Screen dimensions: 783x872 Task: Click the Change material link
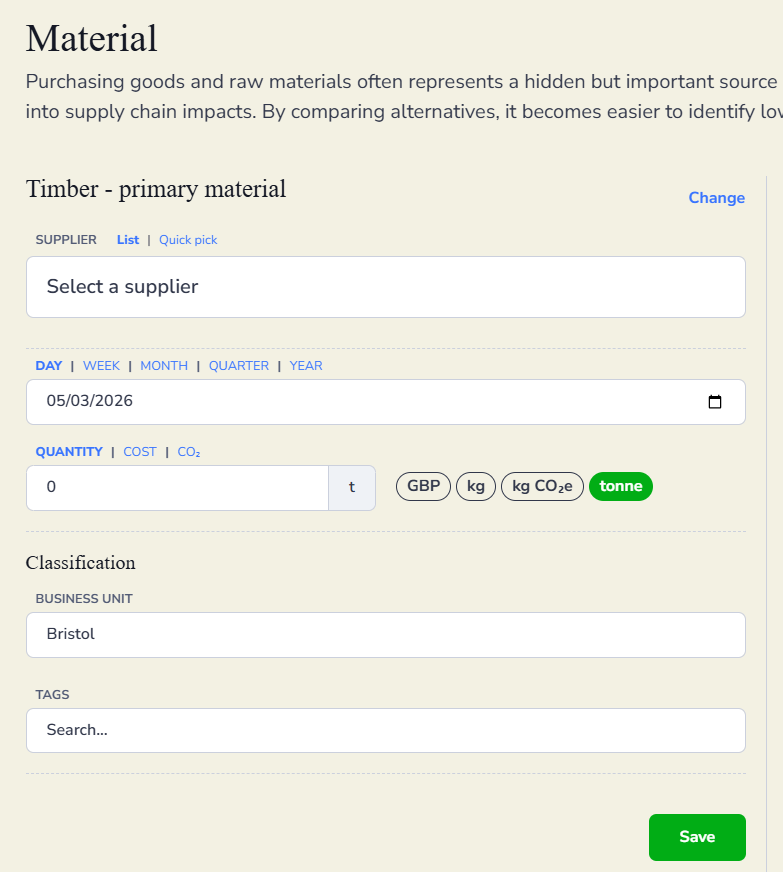[716, 198]
